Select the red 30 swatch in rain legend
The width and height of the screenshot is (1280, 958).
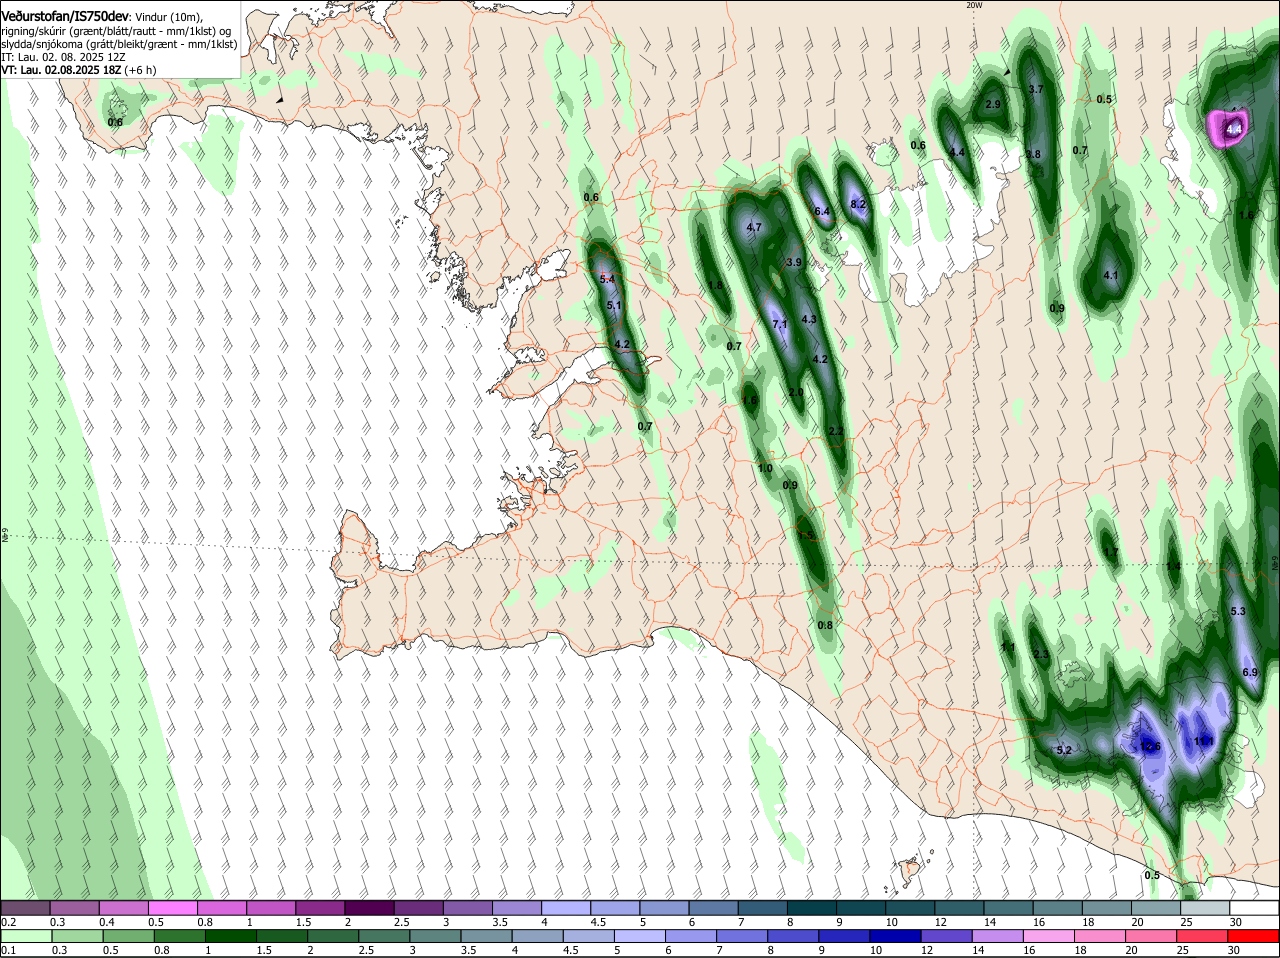click(1254, 936)
